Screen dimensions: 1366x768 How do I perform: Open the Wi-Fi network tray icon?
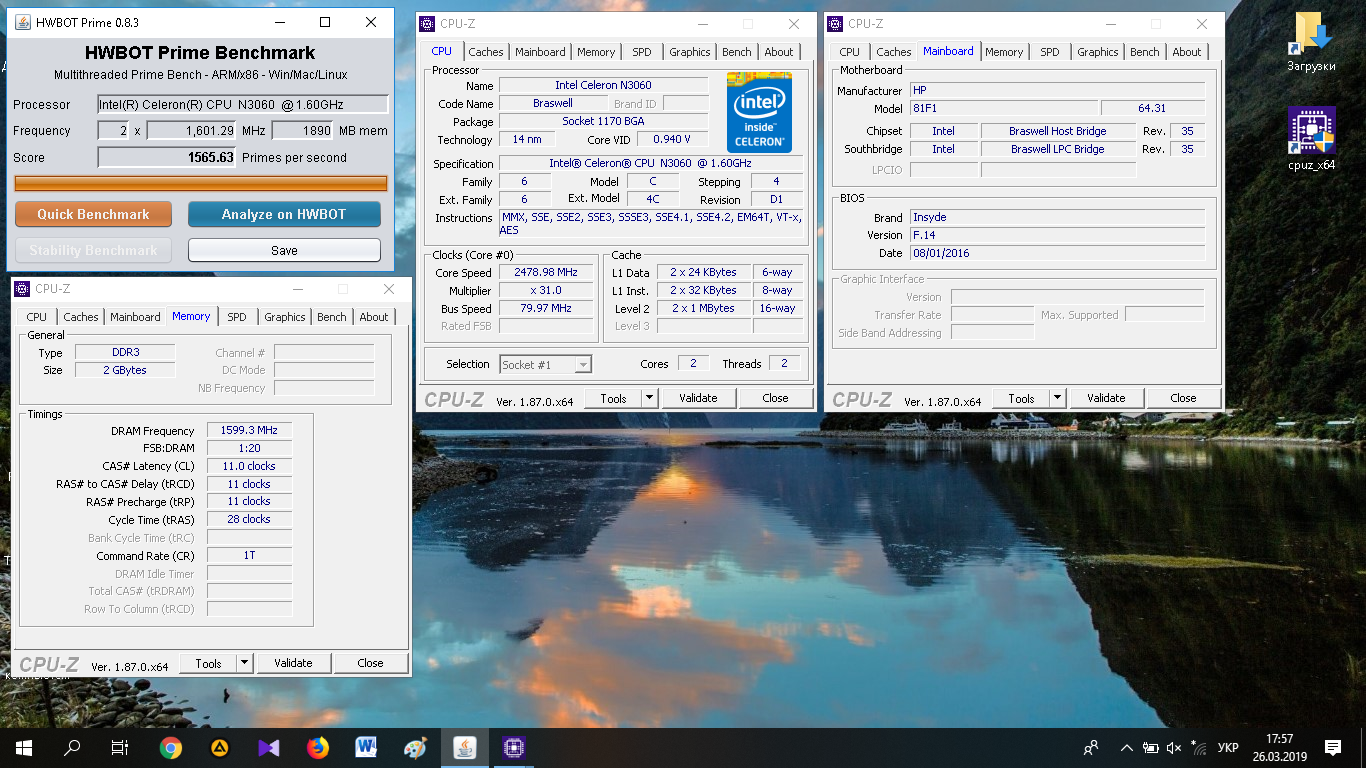tap(1197, 747)
